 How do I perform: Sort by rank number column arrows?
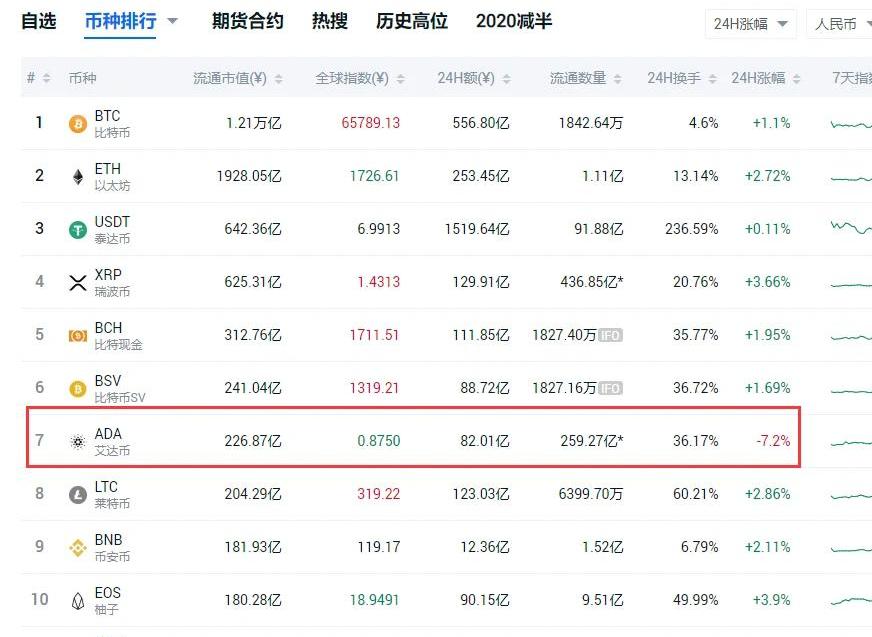46,78
